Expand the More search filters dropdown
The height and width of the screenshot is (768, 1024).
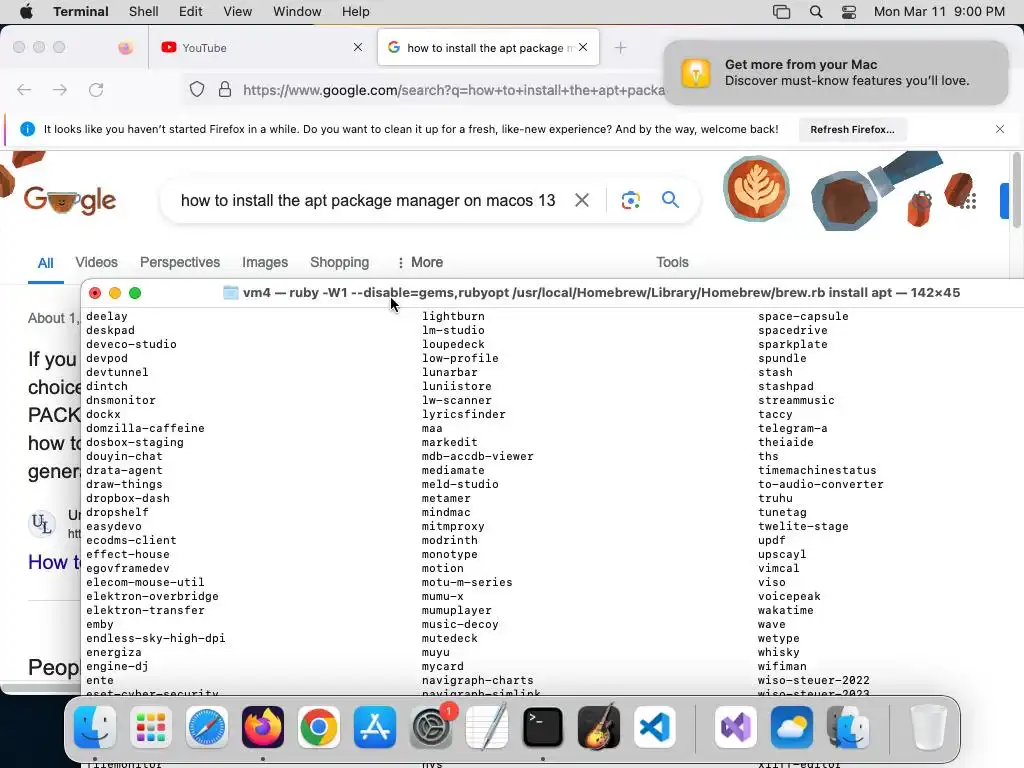tap(420, 263)
